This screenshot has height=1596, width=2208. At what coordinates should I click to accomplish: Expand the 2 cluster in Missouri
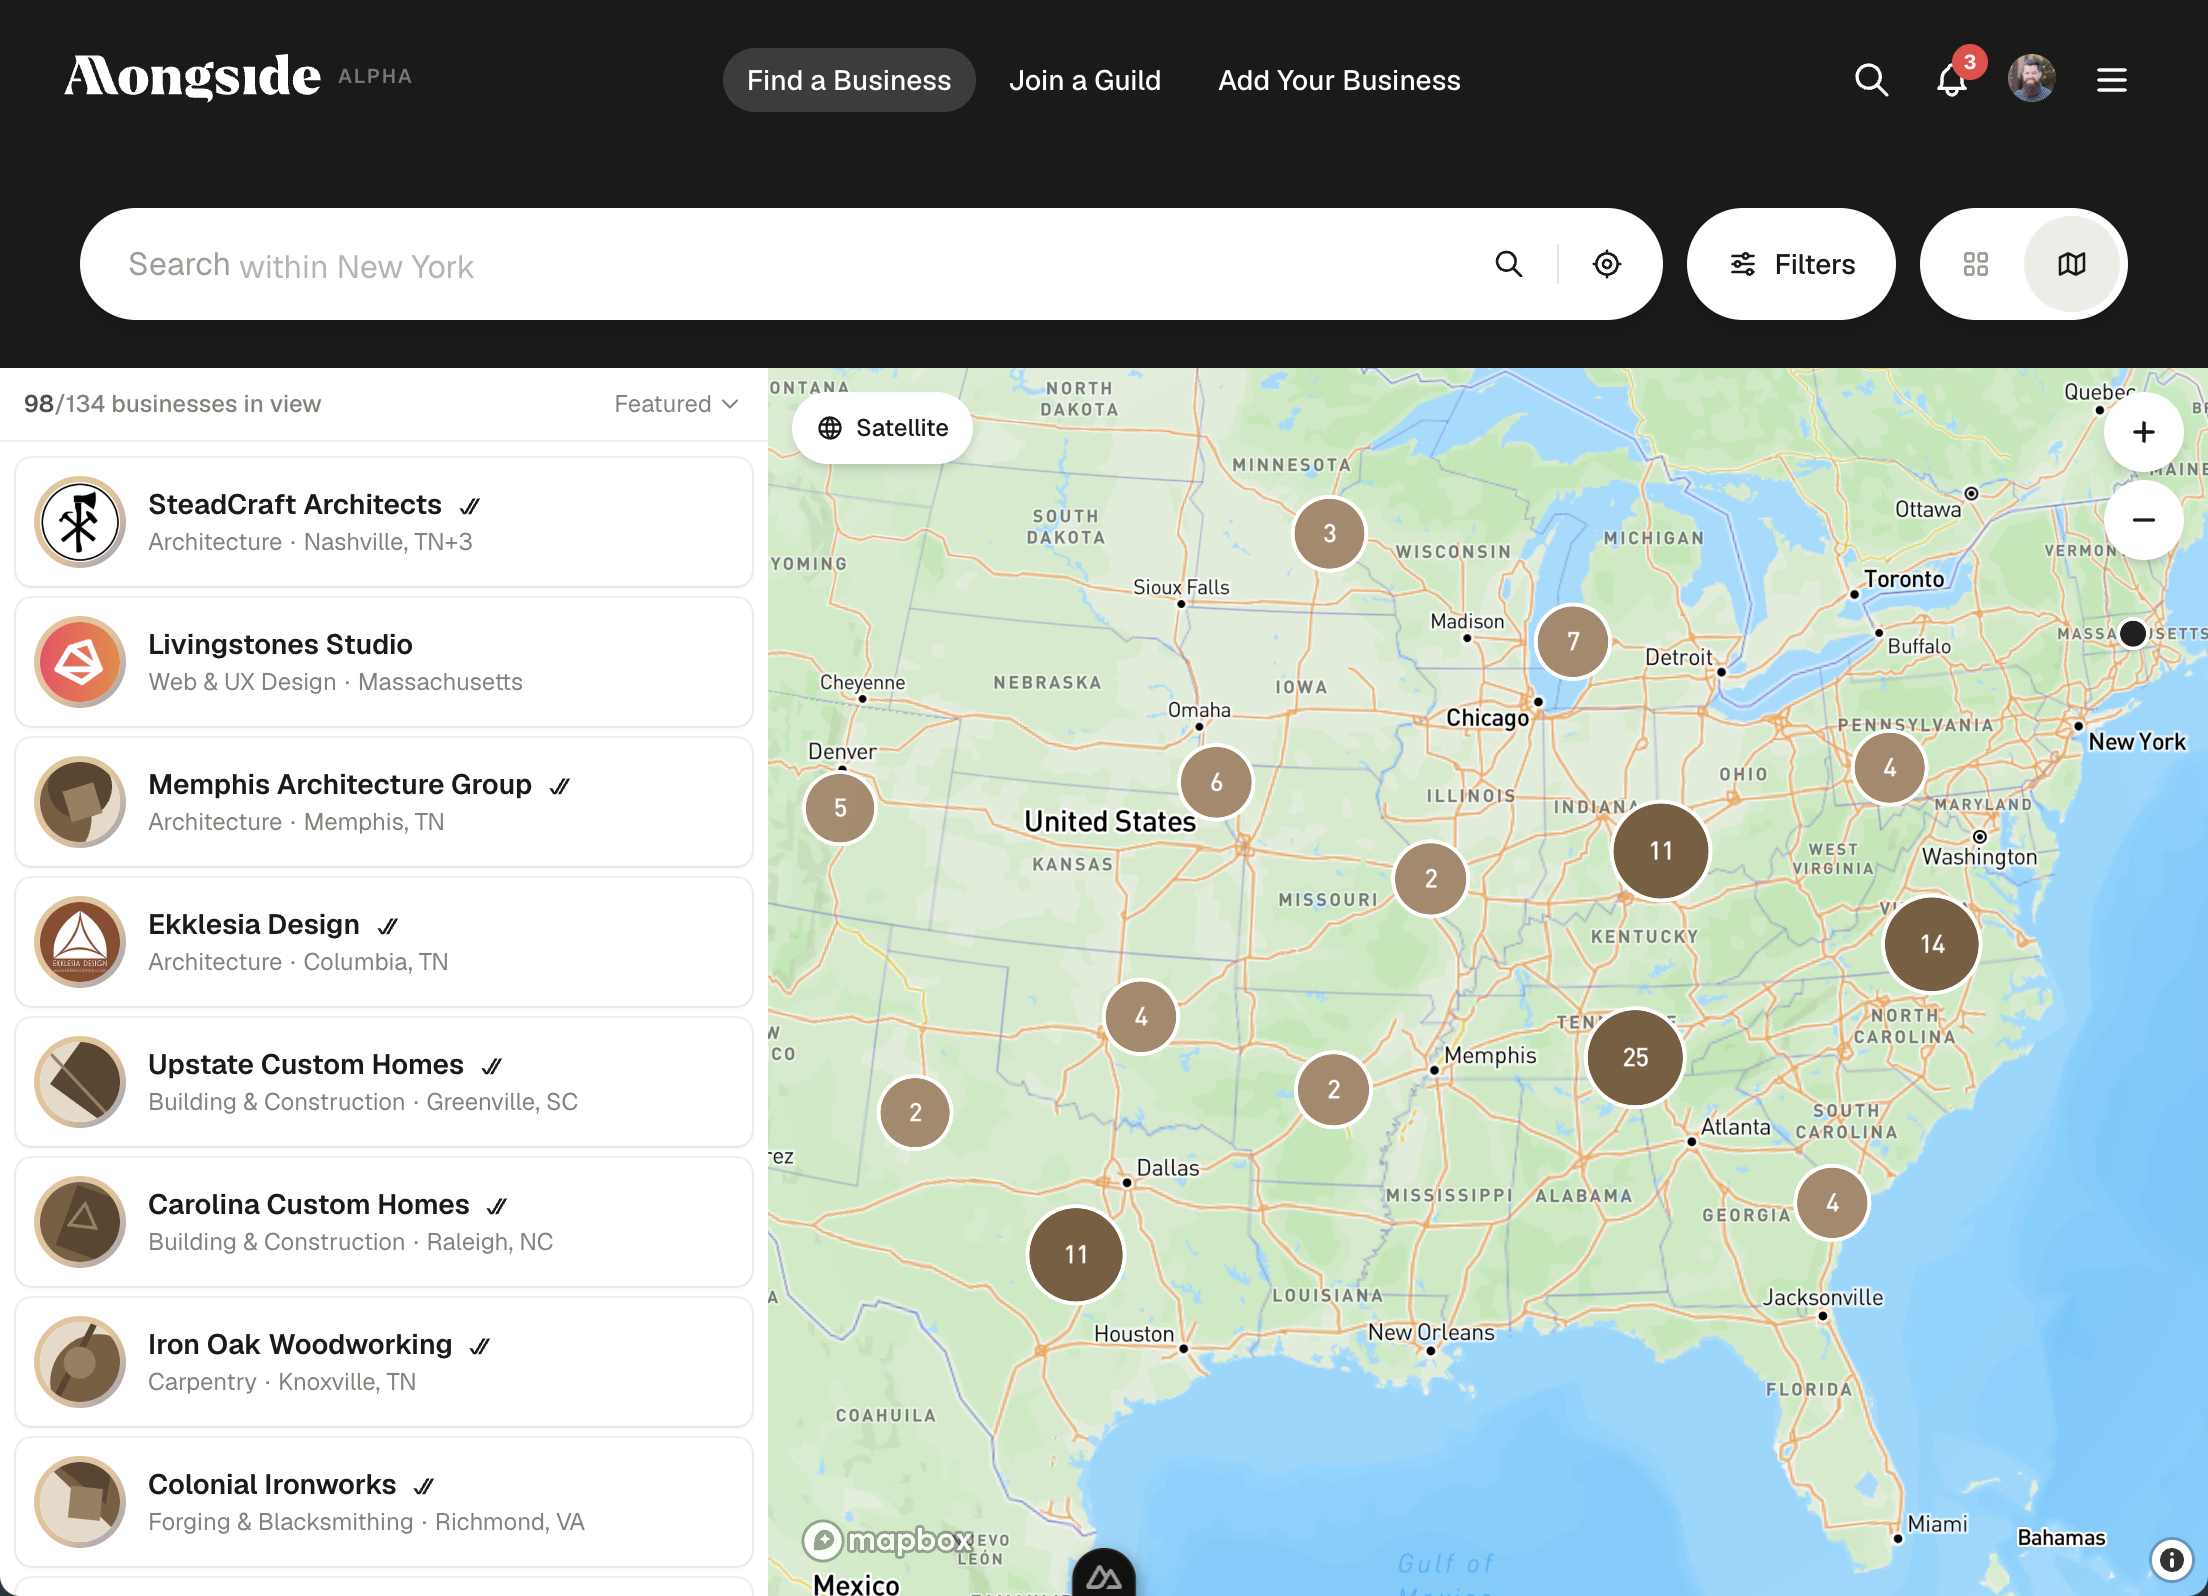click(1431, 879)
